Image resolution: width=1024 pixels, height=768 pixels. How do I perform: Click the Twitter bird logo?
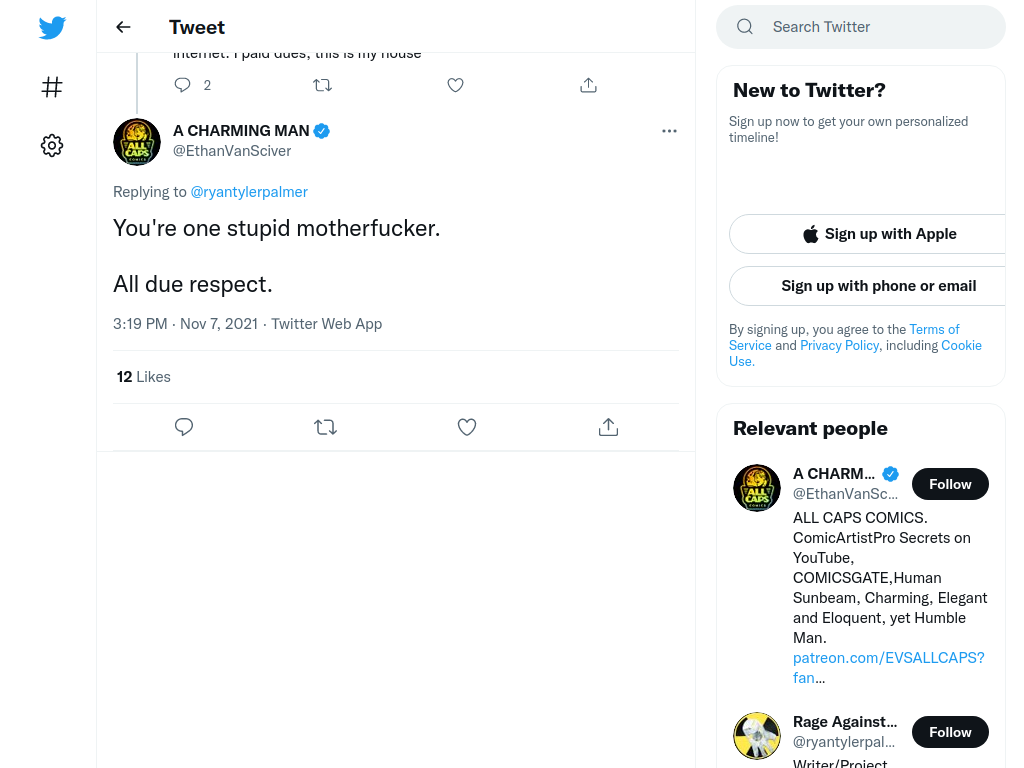[x=52, y=27]
